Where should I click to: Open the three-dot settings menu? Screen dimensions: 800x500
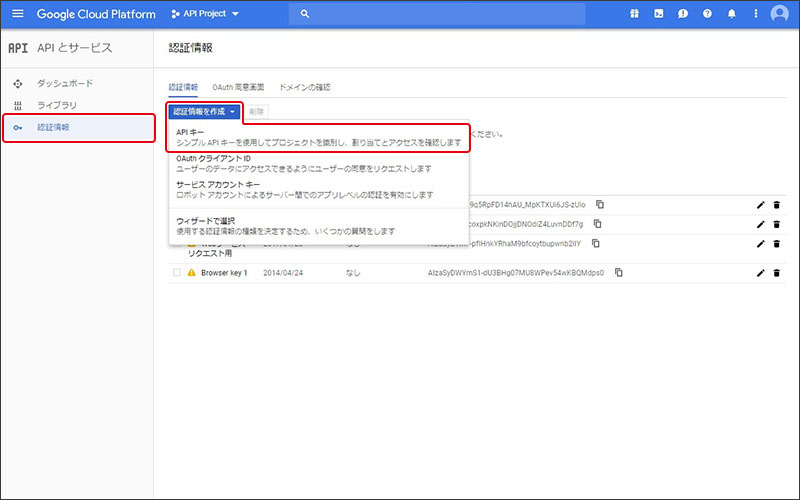coord(756,14)
